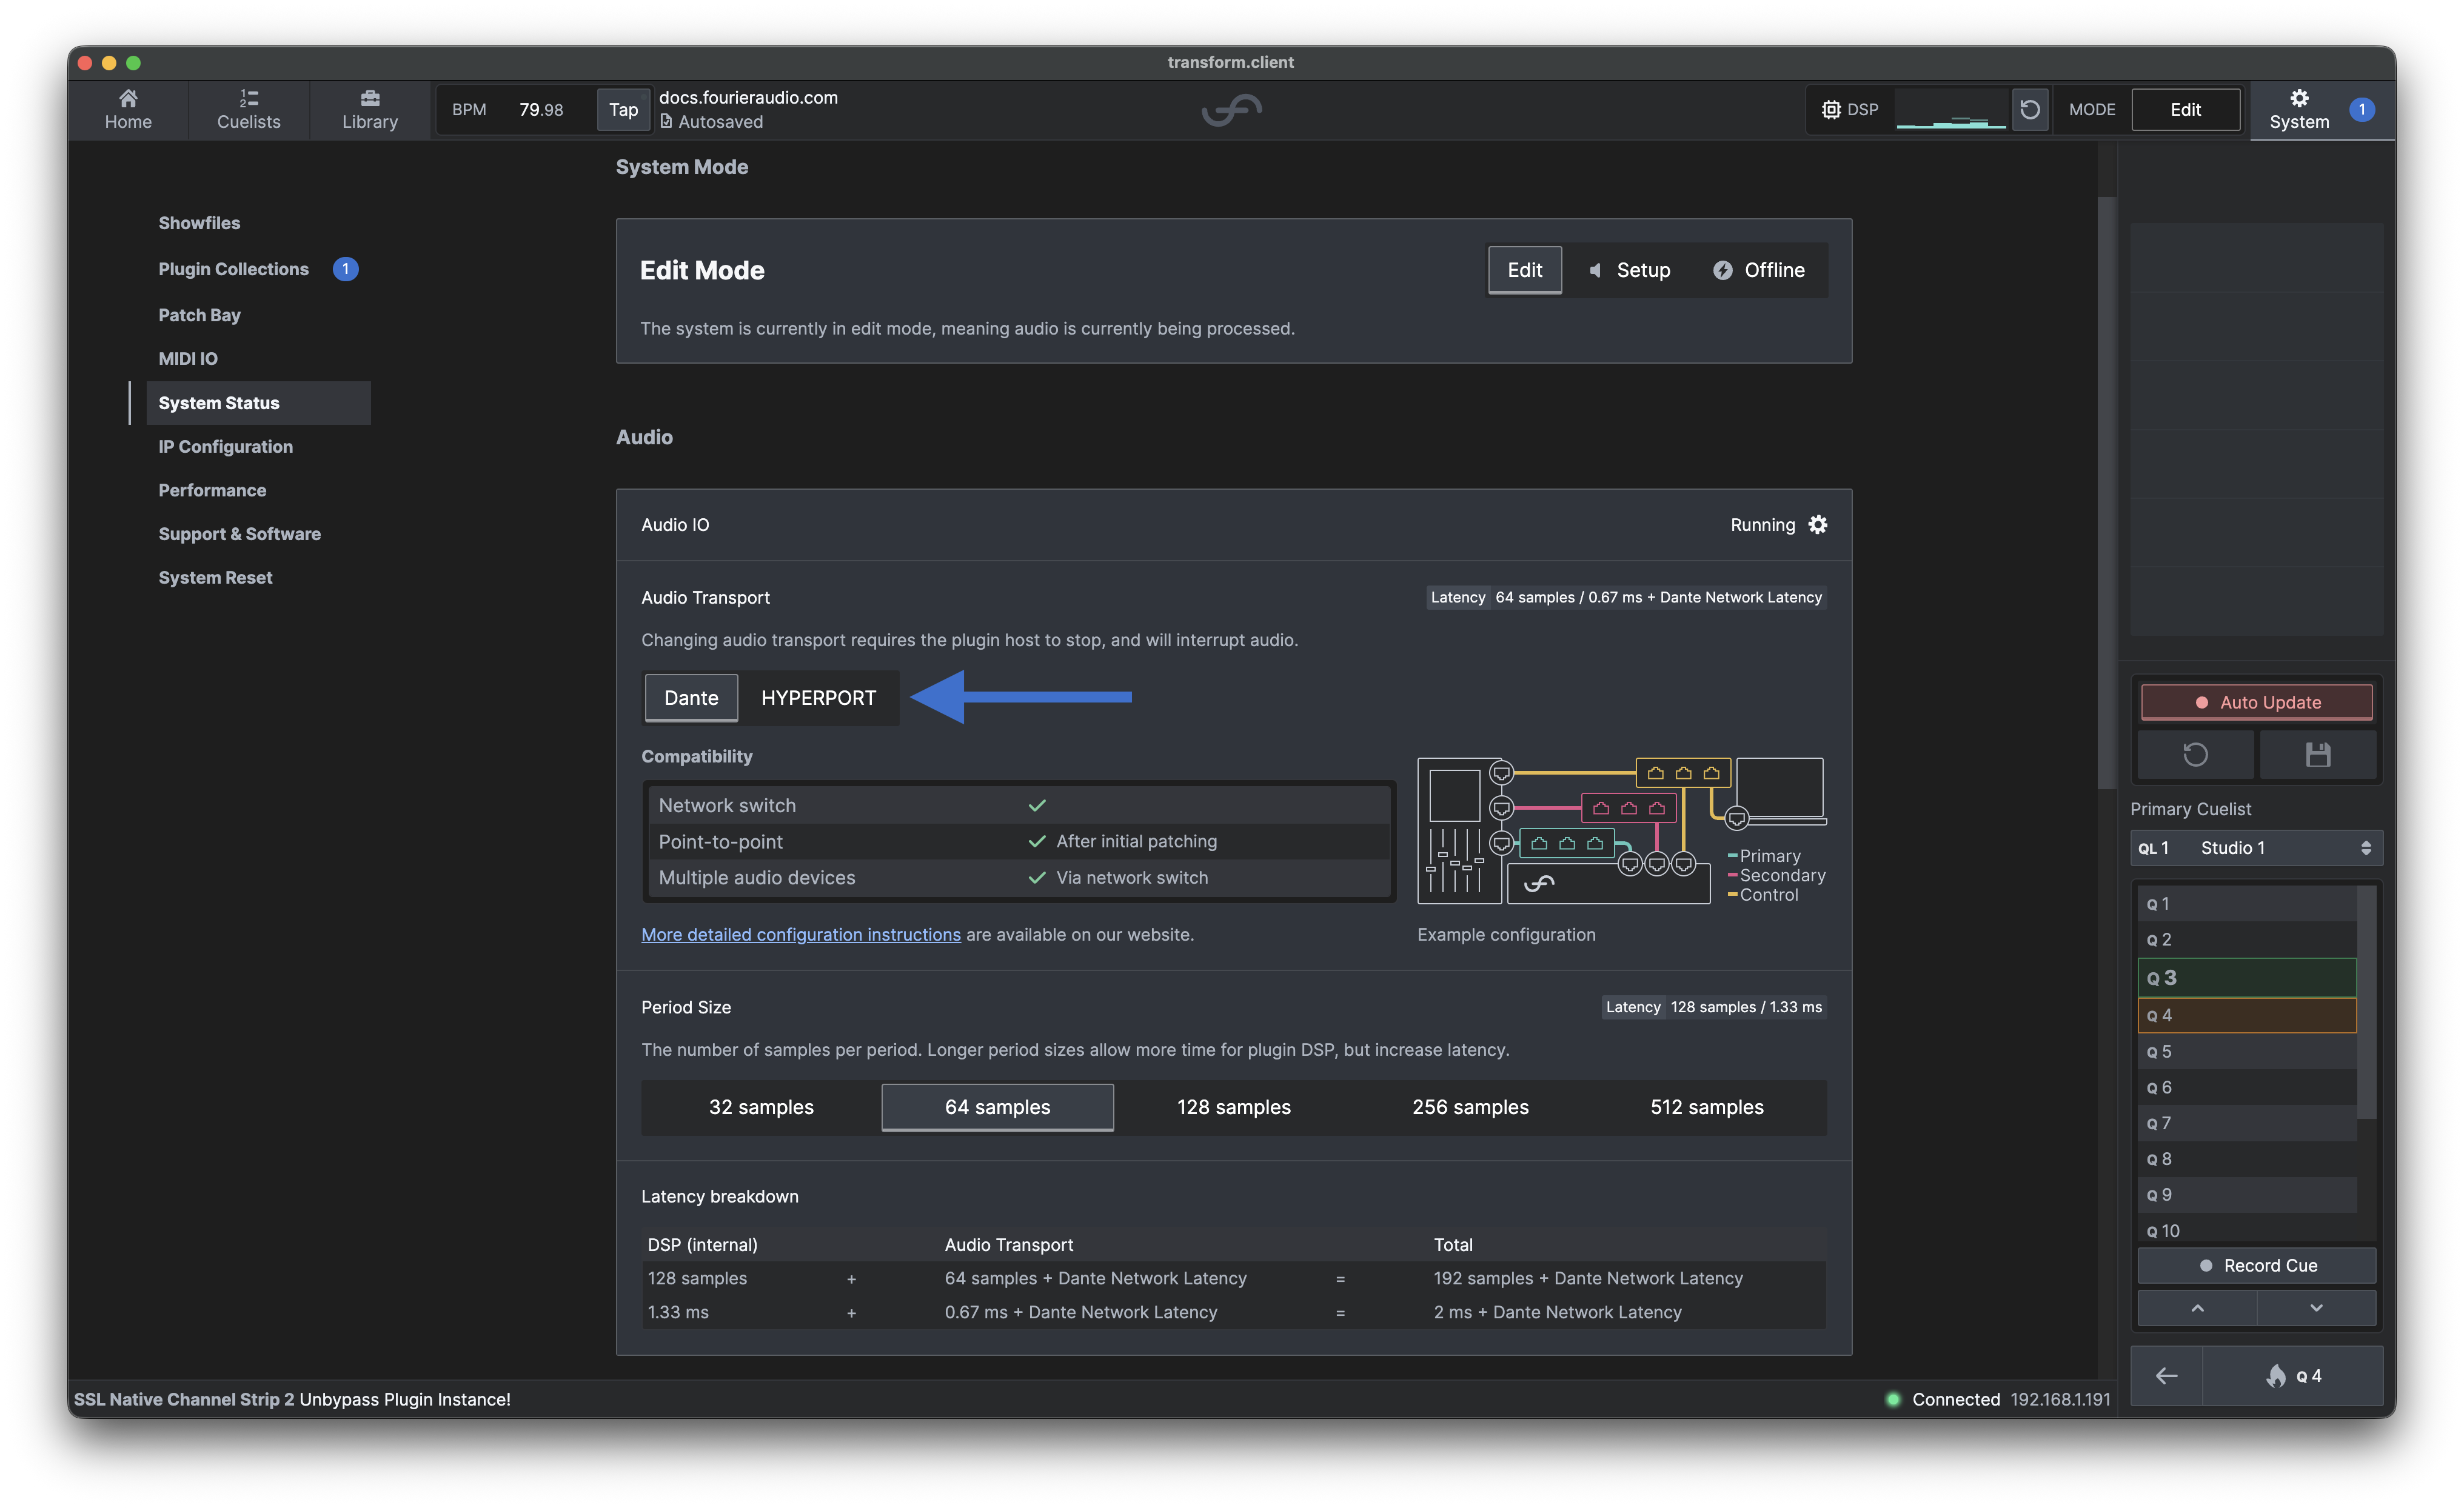Image resolution: width=2464 pixels, height=1508 pixels.
Task: Select cue Q 7 in the cuelist
Action: pyautogui.click(x=2246, y=1122)
